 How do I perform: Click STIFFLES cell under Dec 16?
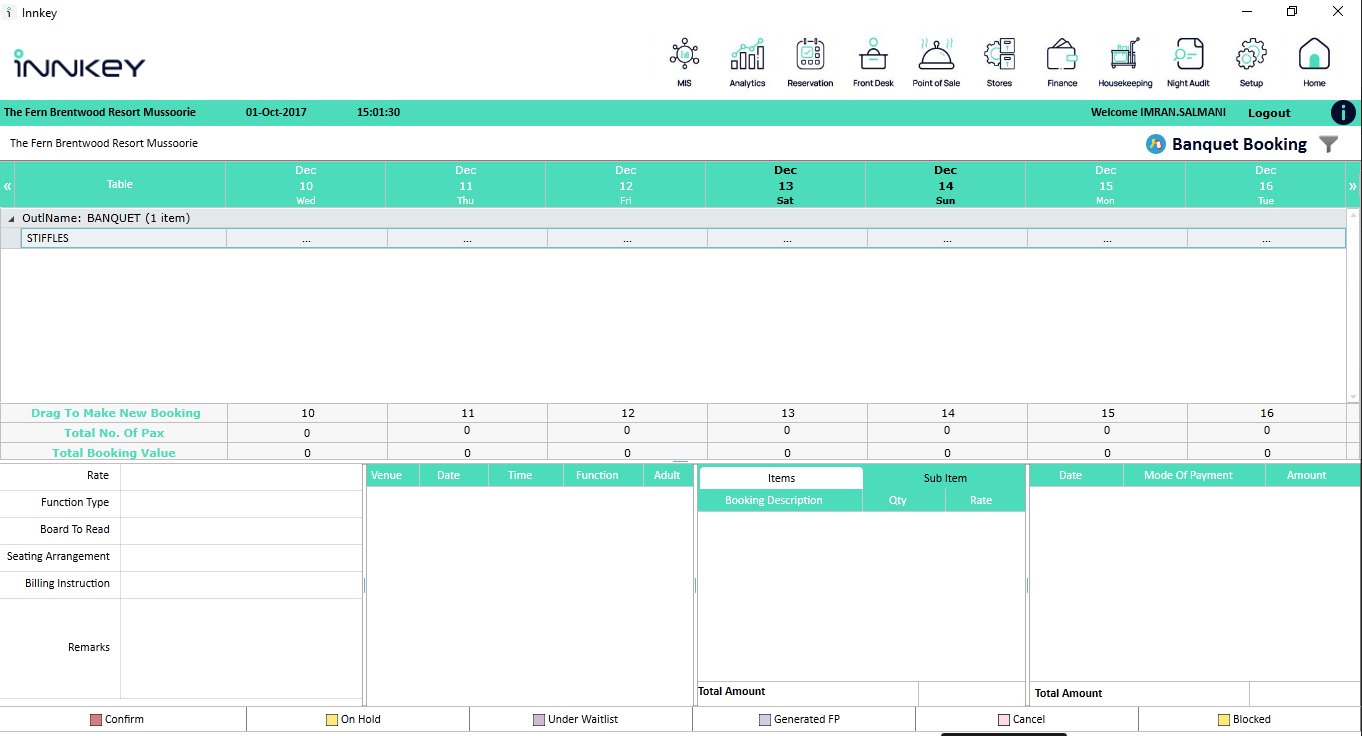[1267, 239]
